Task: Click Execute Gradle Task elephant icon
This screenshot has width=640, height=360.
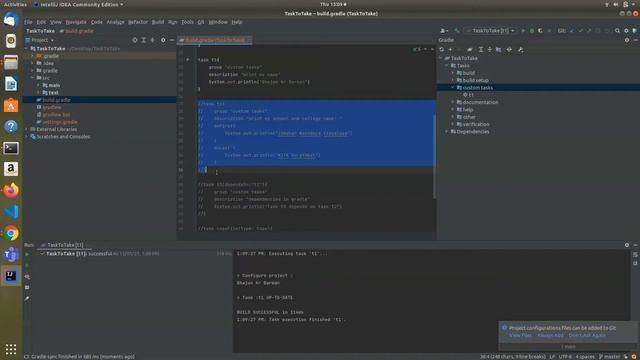Action: [x=470, y=49]
